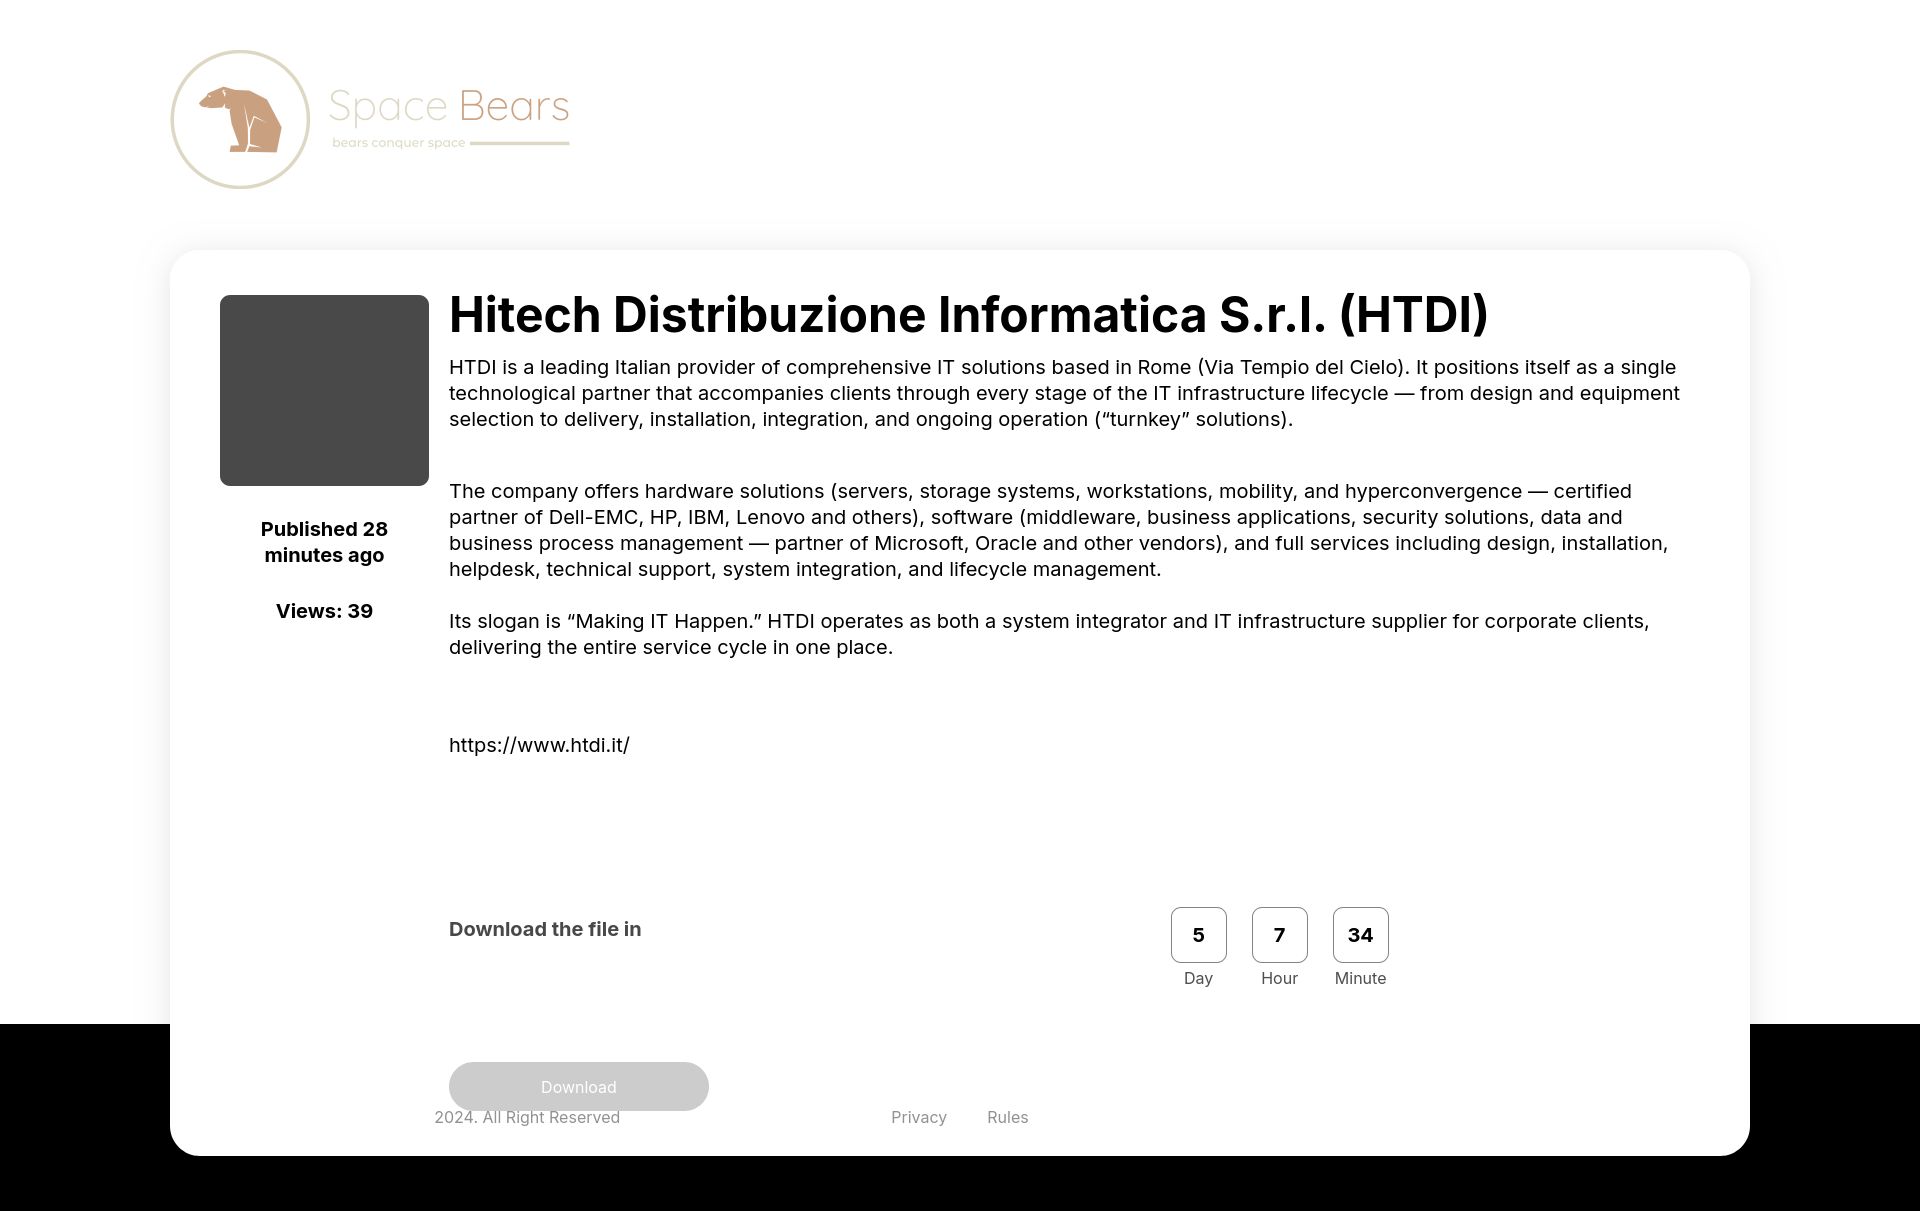Click the paragraph containing the slogan 'Making IT Happen'
Viewport: 1920px width, 1211px height.
tap(1049, 634)
